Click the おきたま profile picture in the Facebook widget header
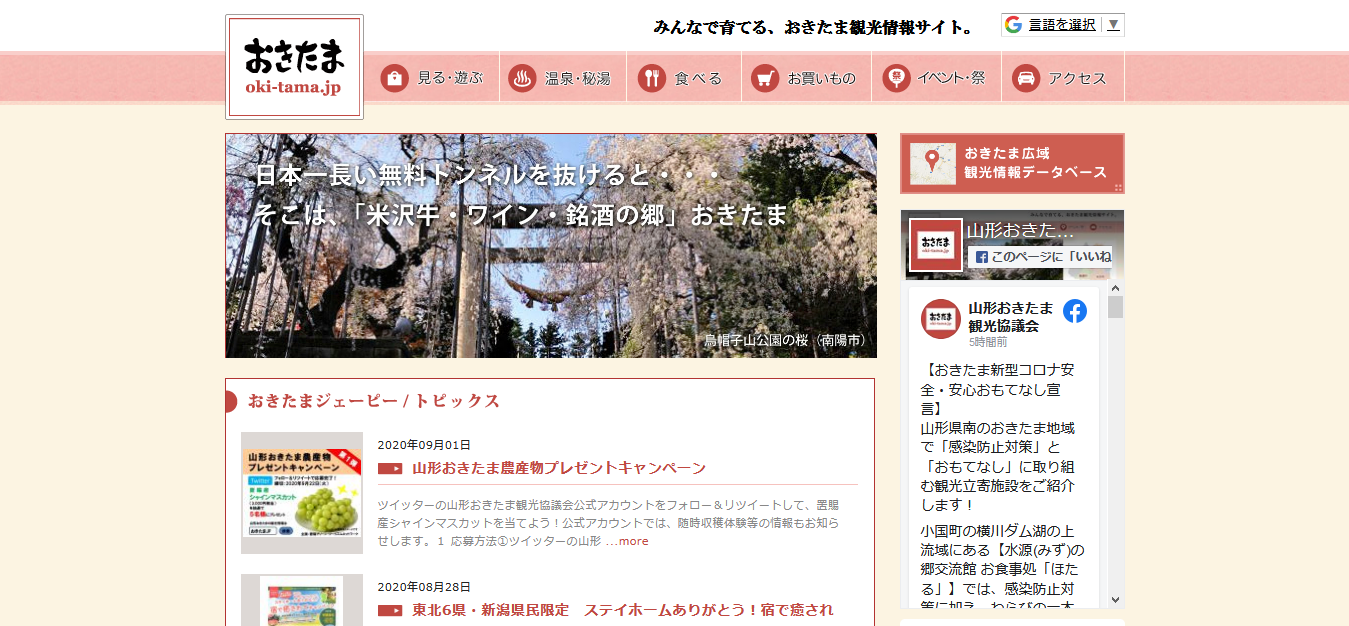Viewport: 1349px width, 626px height. [x=936, y=245]
